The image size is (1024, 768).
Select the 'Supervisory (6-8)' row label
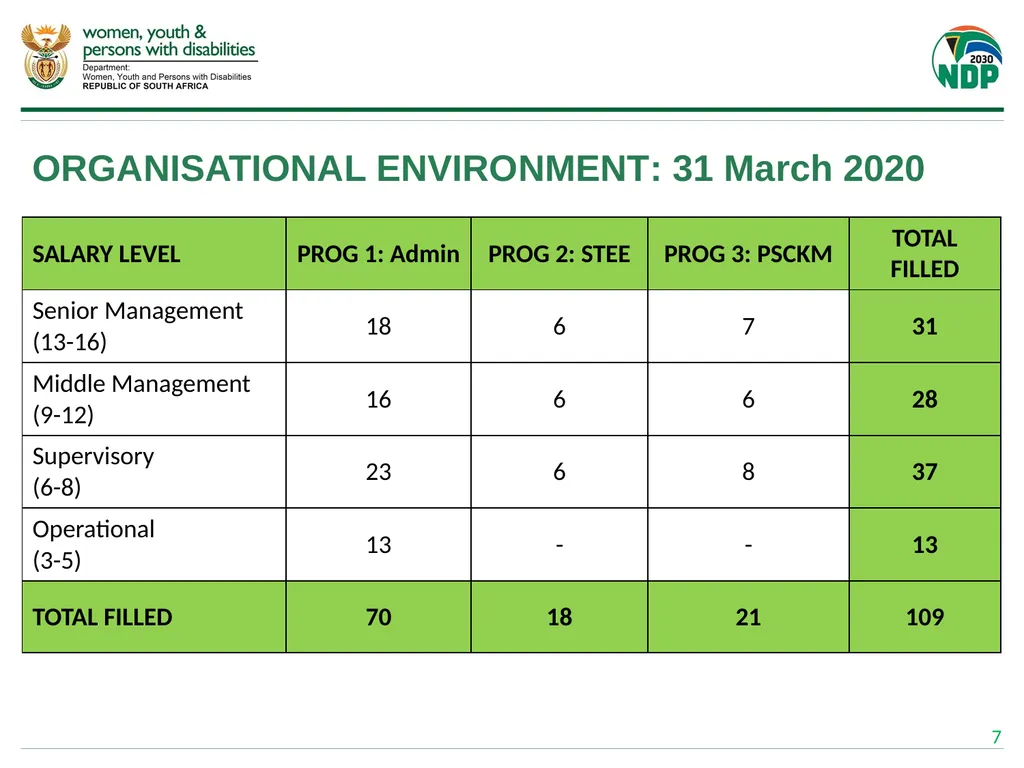(x=93, y=472)
